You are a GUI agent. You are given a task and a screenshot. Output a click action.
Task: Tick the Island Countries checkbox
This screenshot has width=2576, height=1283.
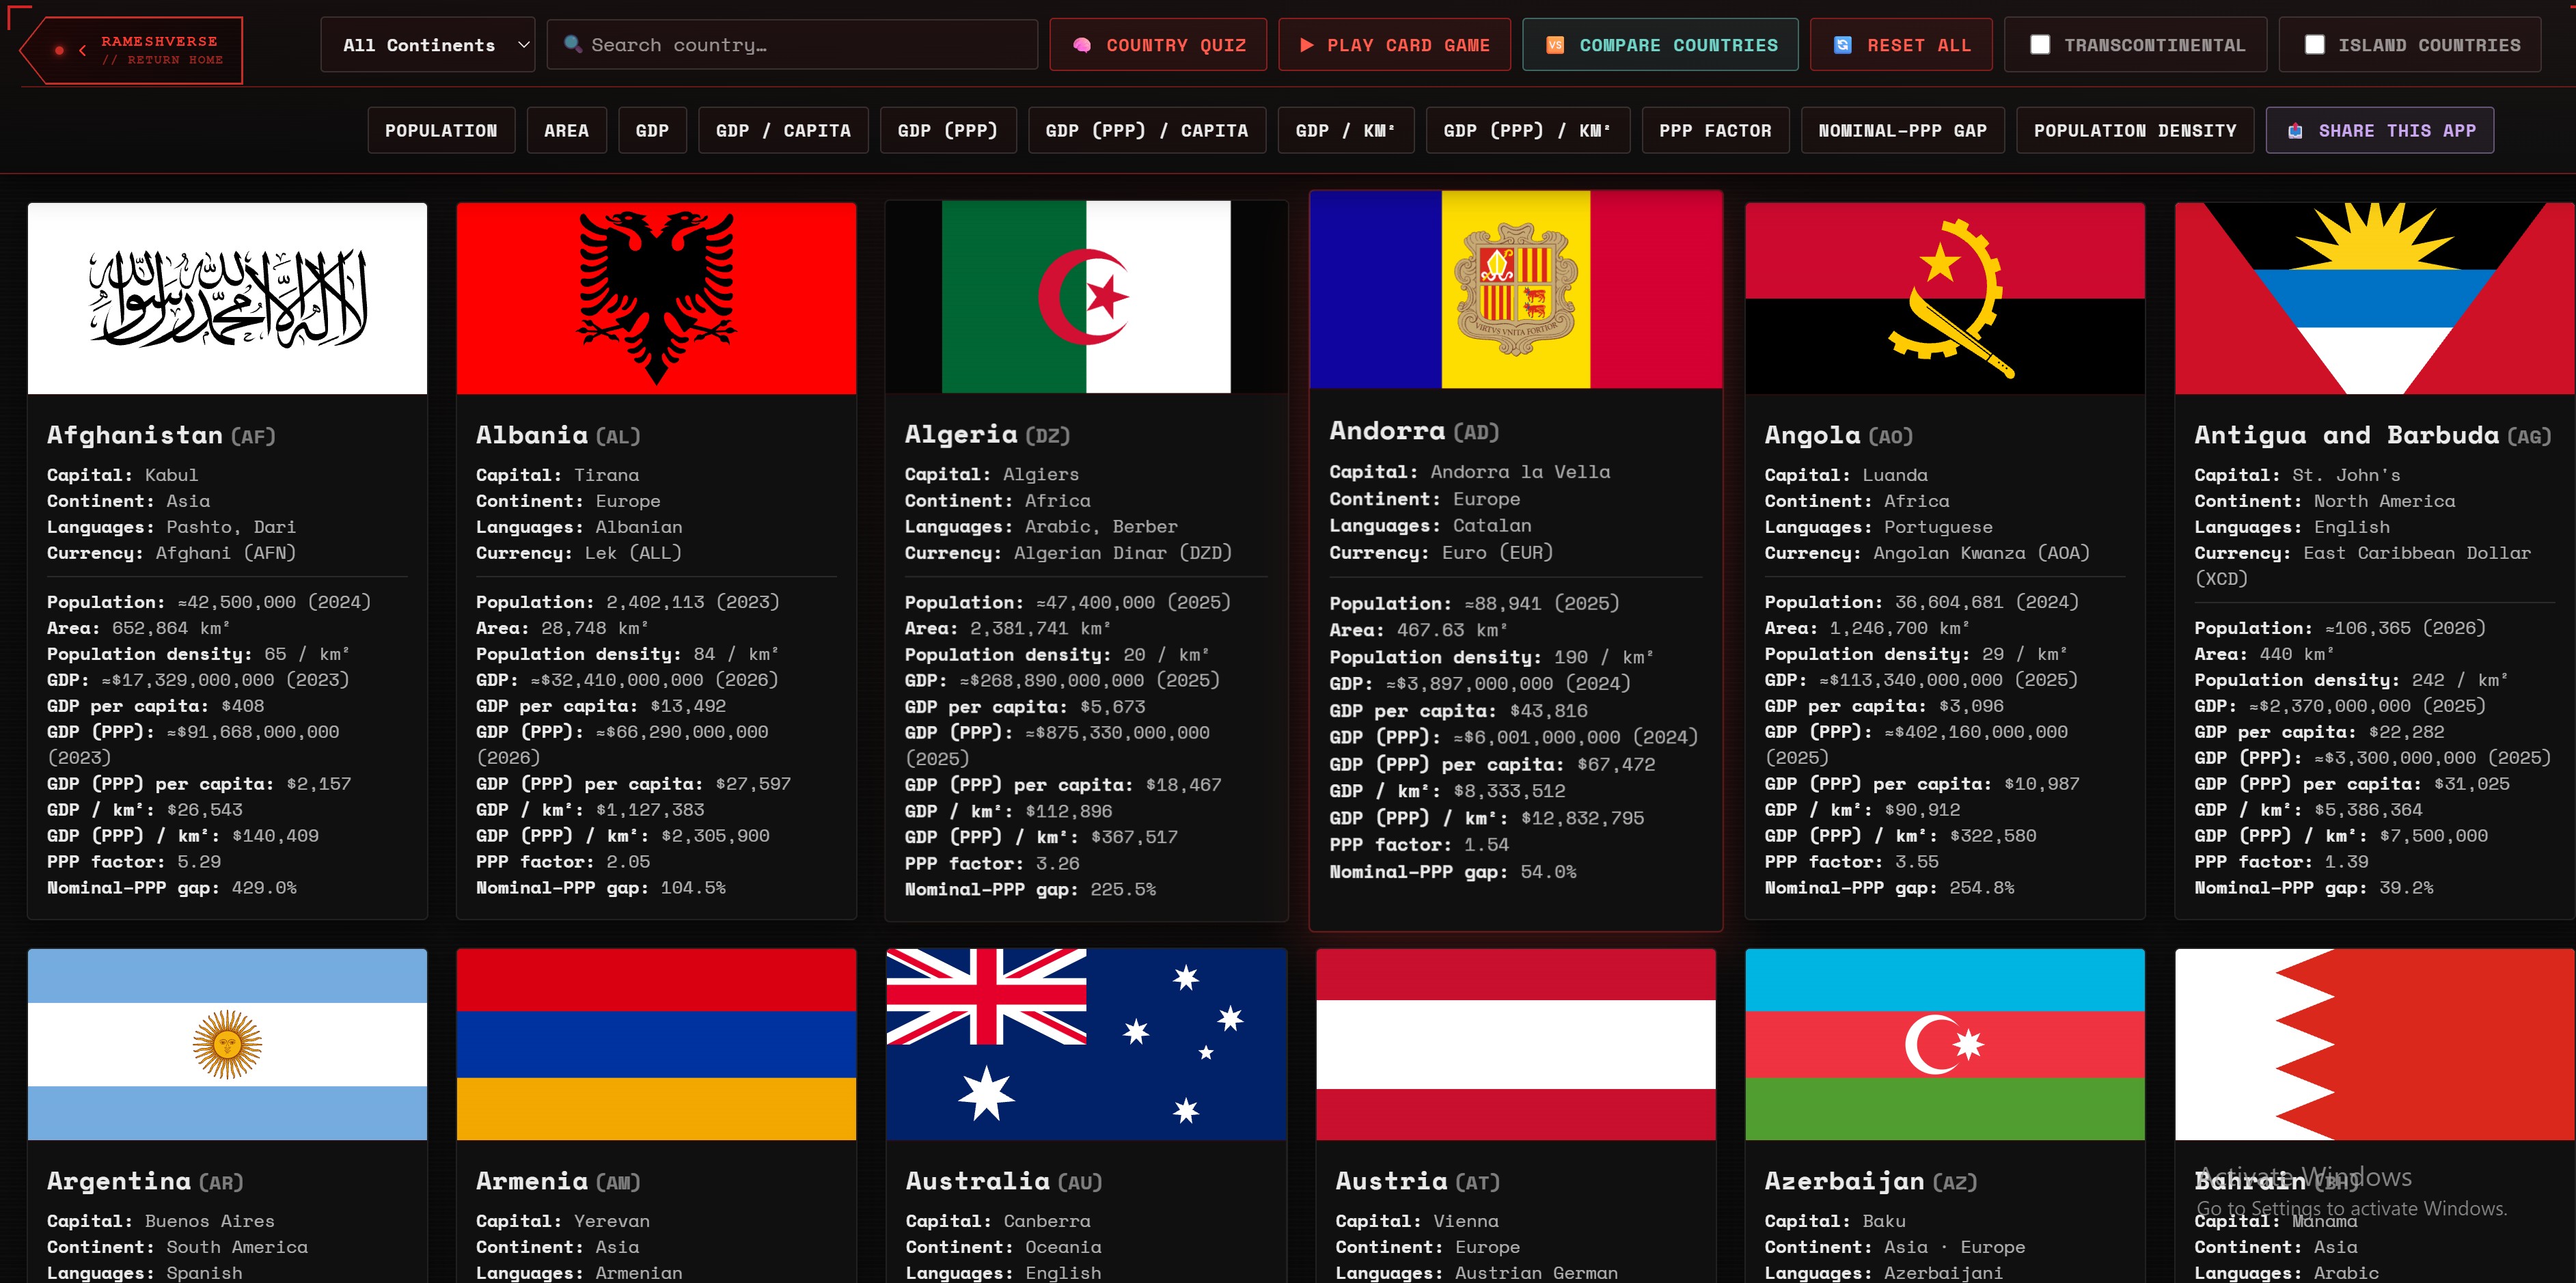tap(2314, 45)
